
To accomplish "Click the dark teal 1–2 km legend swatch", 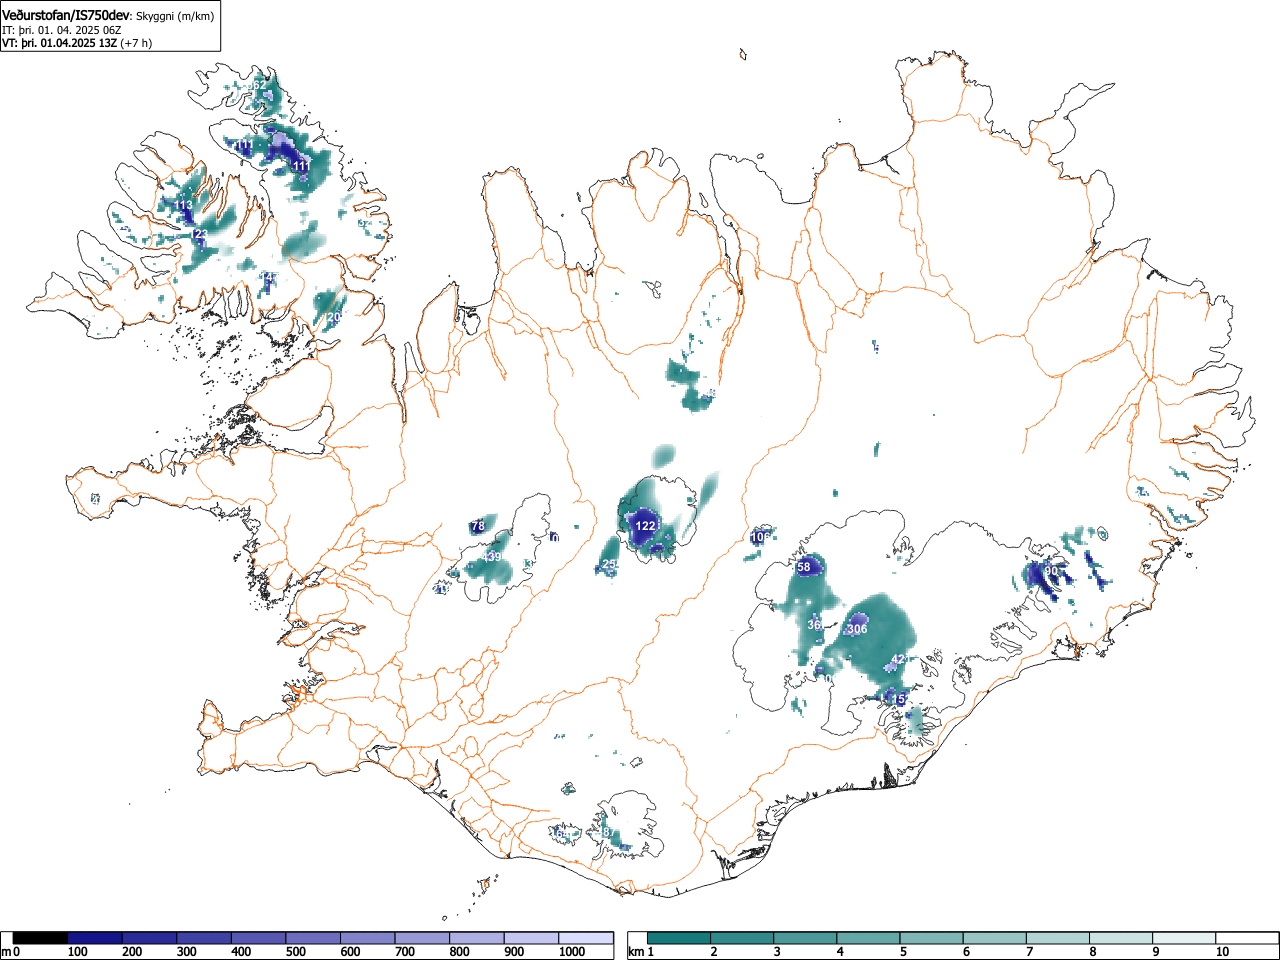I will (680, 938).
